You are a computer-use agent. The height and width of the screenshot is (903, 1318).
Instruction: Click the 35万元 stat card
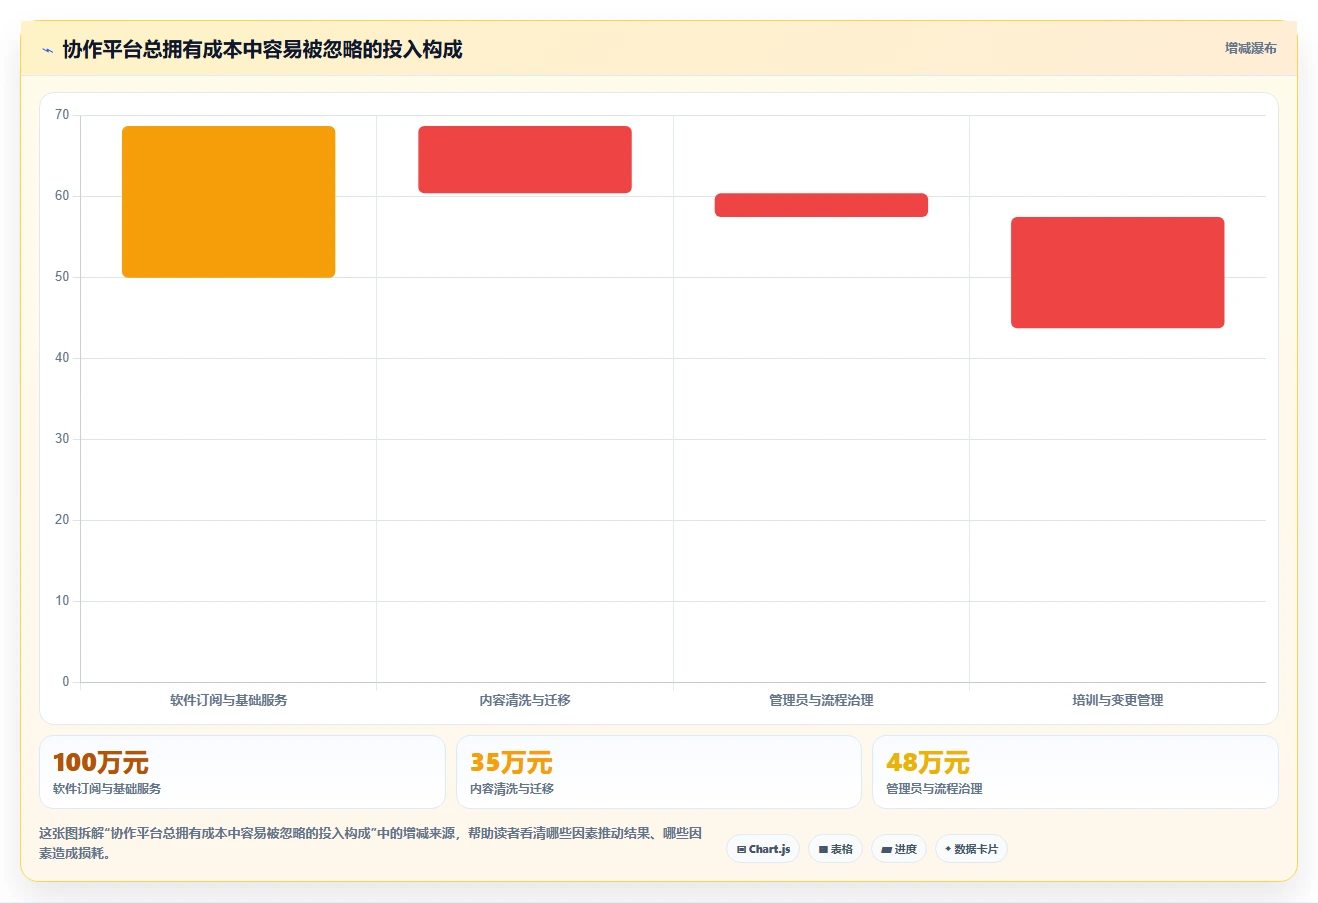click(x=658, y=772)
